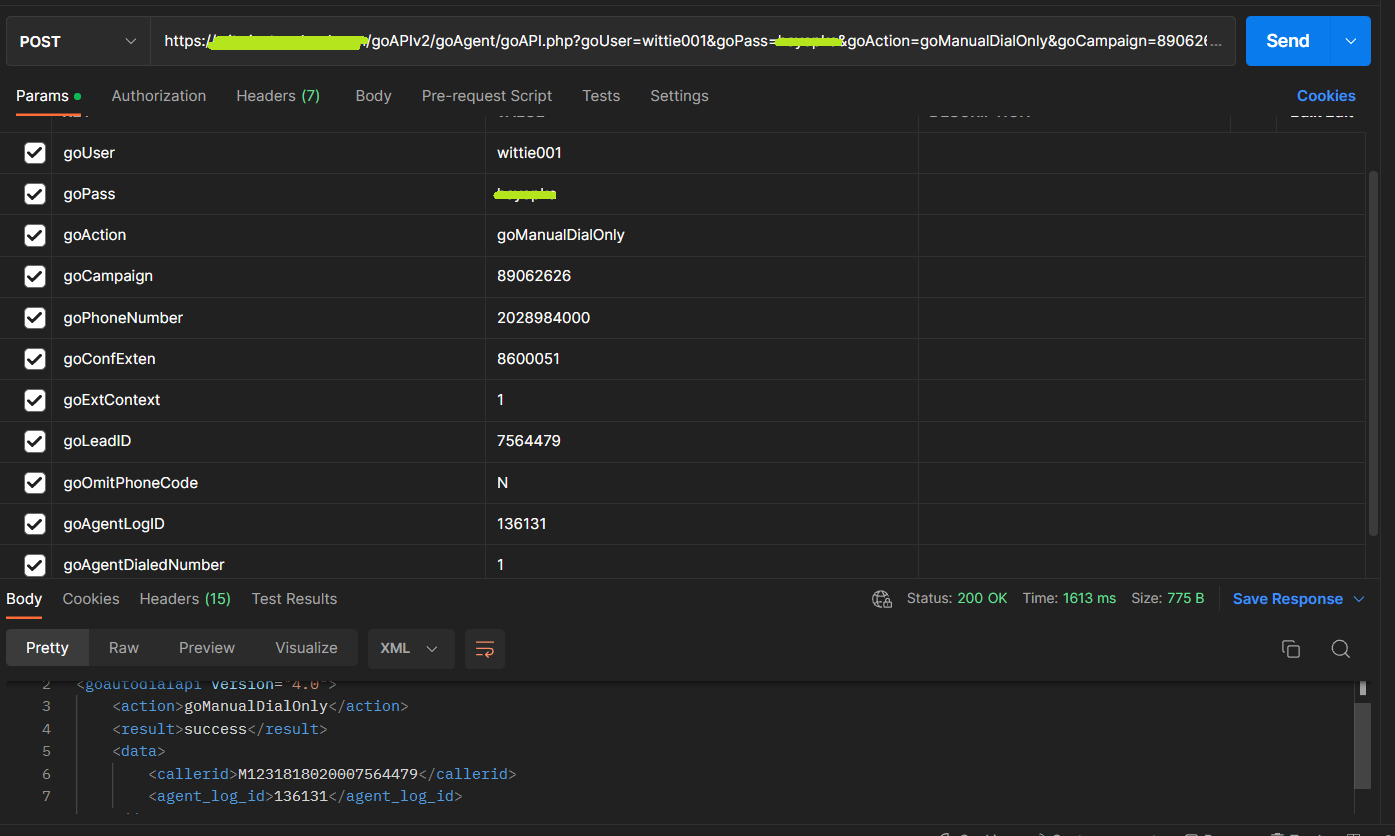Uncheck the goPass parameter checkbox
This screenshot has width=1395, height=836.
point(35,194)
